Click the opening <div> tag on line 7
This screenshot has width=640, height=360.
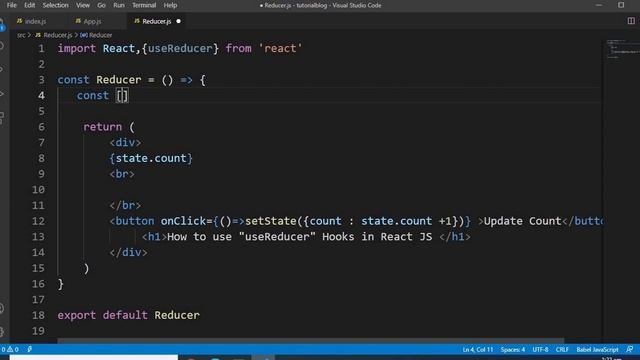pyautogui.click(x=125, y=142)
